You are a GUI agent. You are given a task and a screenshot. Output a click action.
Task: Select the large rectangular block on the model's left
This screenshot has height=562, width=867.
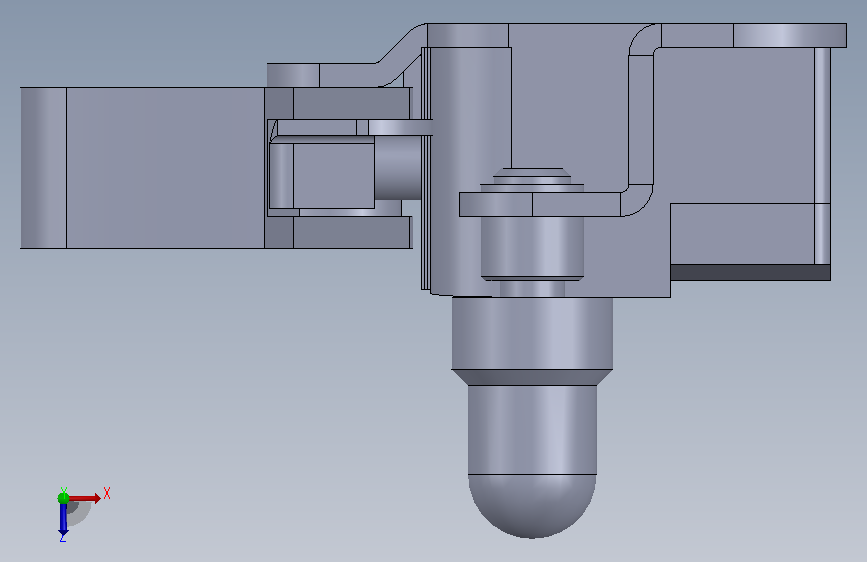[143, 168]
